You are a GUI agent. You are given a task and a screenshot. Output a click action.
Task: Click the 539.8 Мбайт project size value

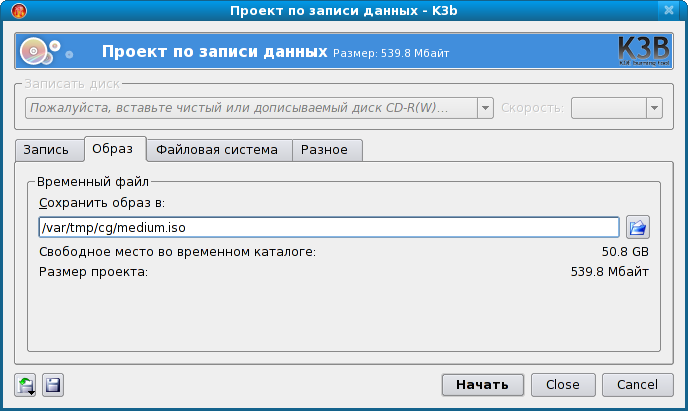[609, 272]
